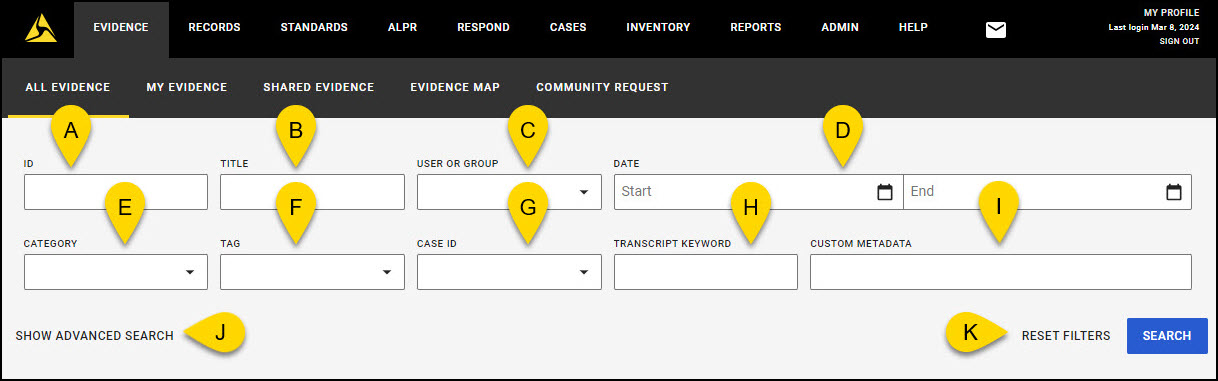Viewport: 1218px width, 381px height.
Task: Expand the Case ID dropdown
Action: (584, 272)
